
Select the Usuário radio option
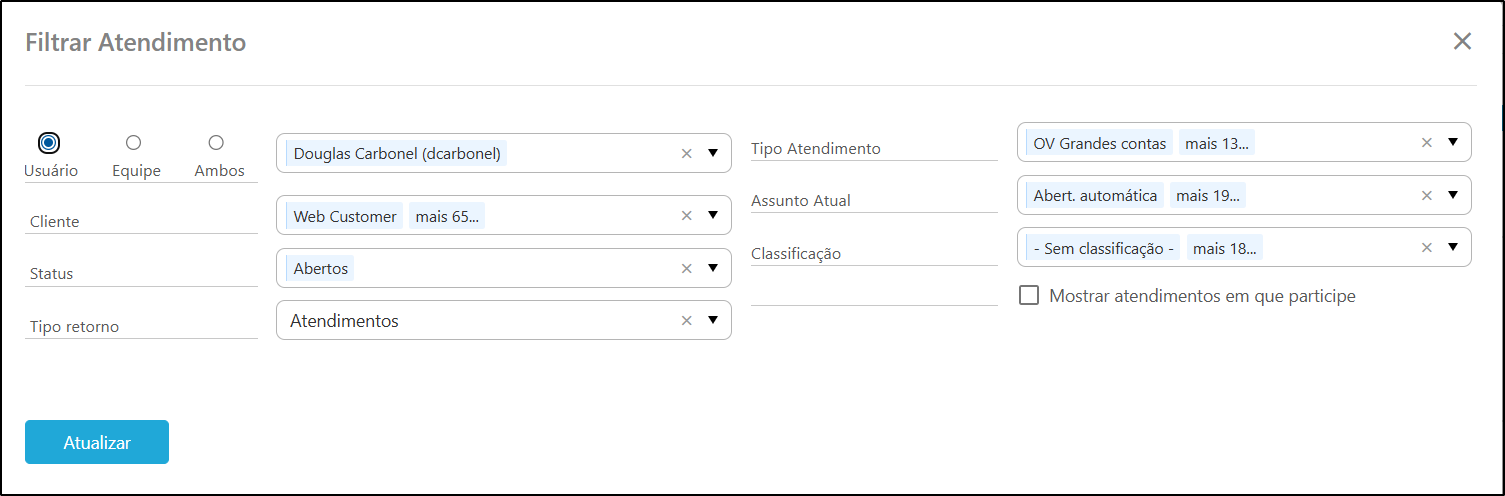coord(49,143)
